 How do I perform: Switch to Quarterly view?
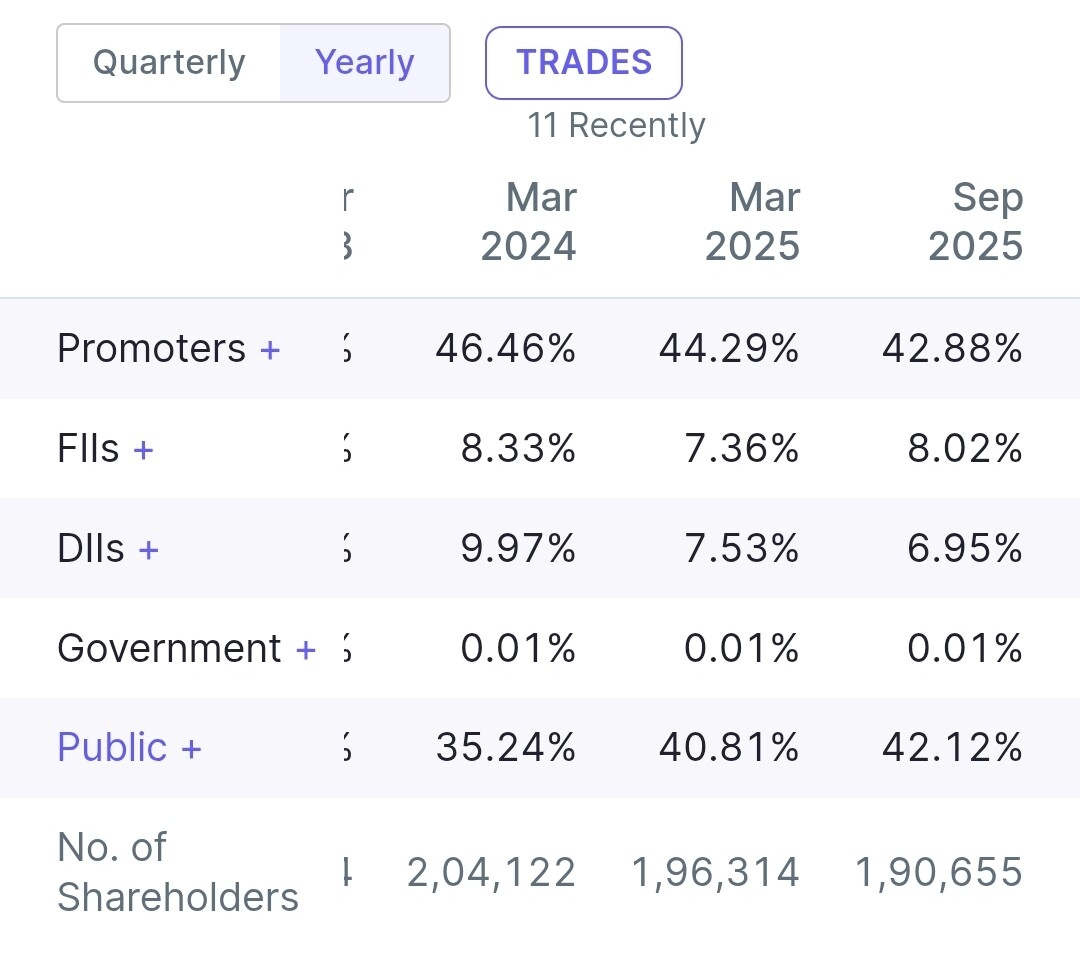pyautogui.click(x=169, y=63)
